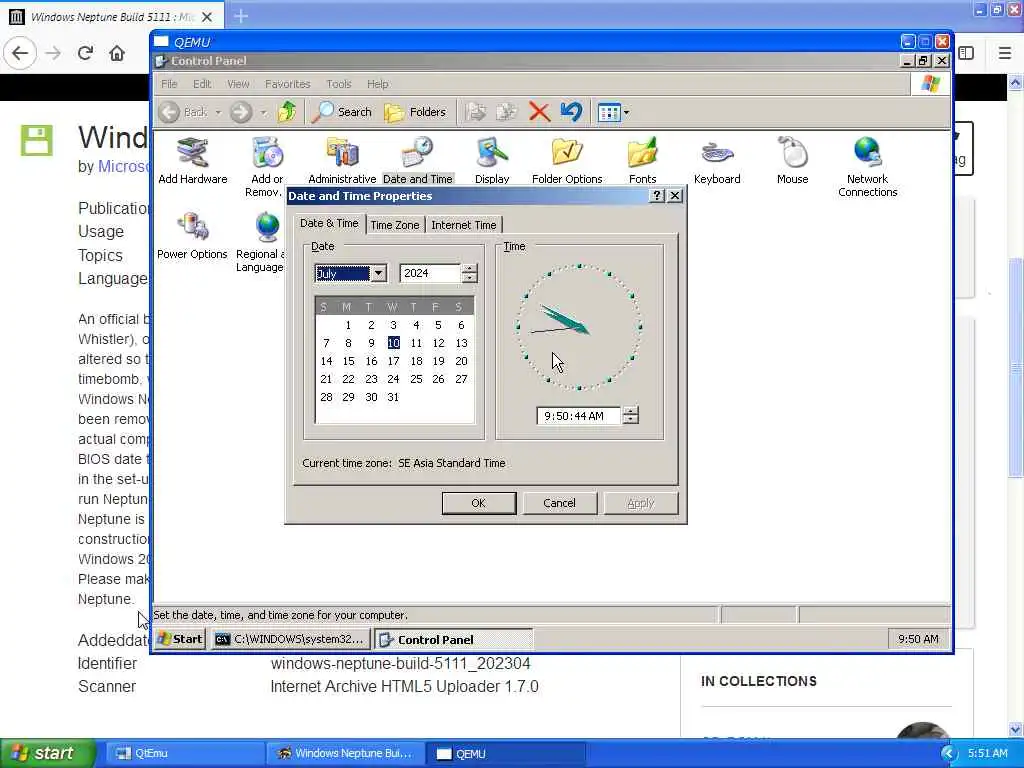Viewport: 1024px width, 768px height.
Task: Open the View menu
Action: click(x=238, y=84)
